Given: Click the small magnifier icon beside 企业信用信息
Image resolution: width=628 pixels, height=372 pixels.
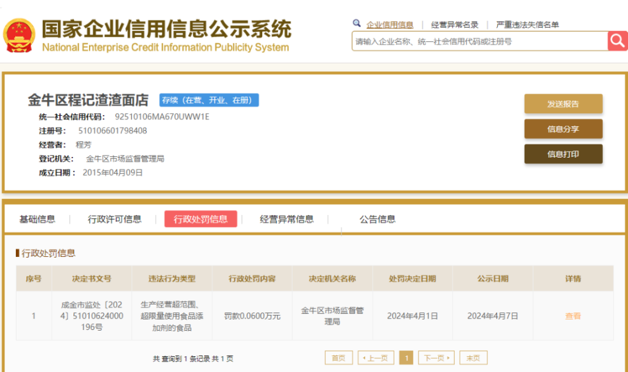Looking at the screenshot, I should point(356,23).
